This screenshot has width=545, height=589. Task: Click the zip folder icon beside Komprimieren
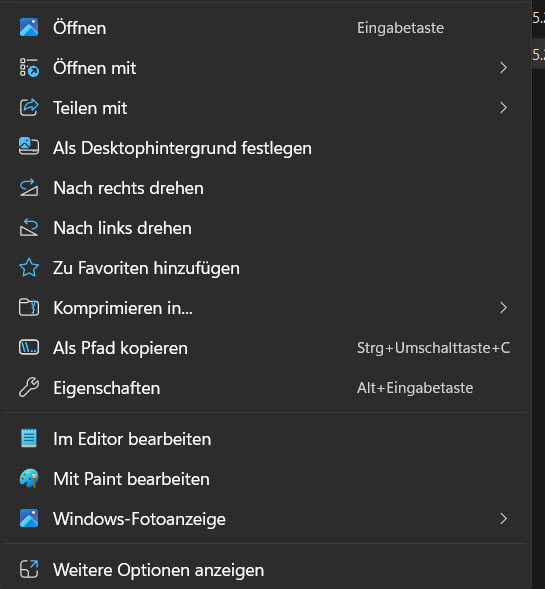29,307
